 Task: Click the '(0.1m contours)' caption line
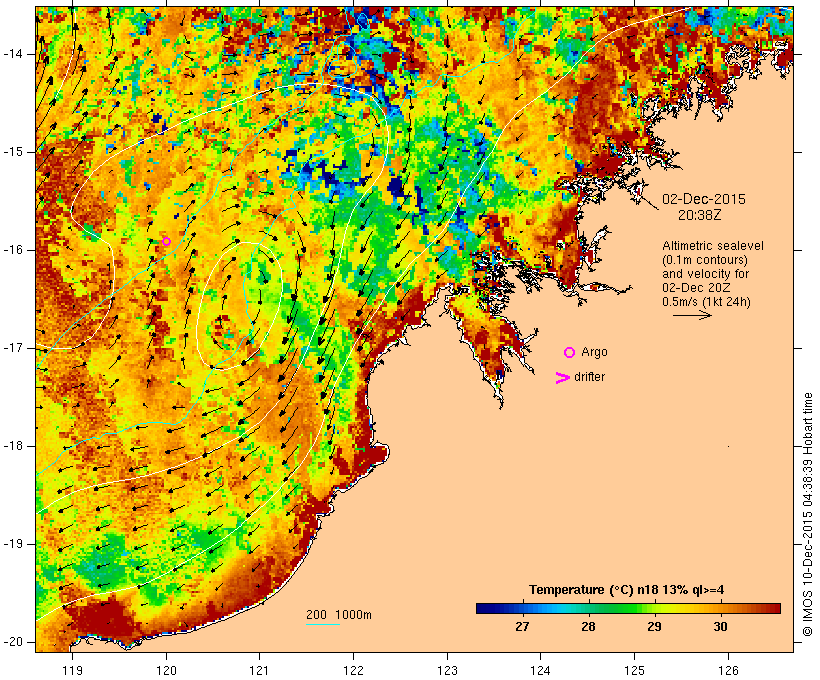[x=704, y=260]
